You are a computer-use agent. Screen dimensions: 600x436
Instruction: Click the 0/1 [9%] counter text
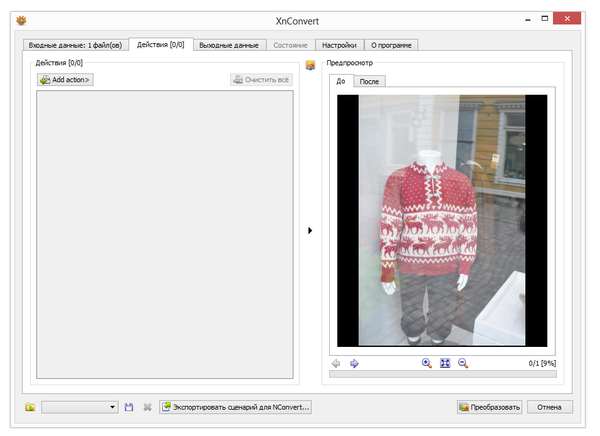point(542,363)
